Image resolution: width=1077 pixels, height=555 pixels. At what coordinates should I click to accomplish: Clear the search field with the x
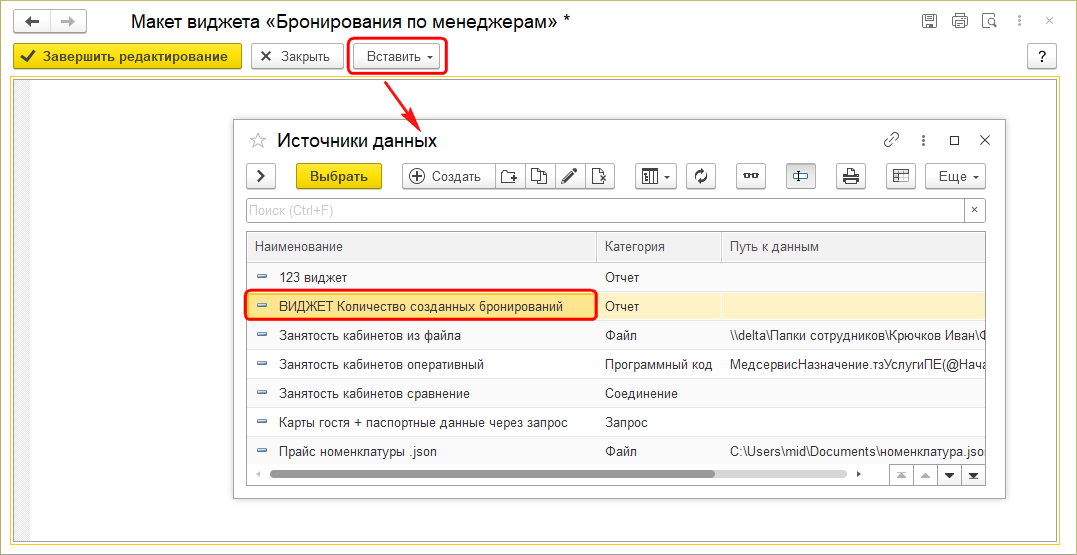975,211
